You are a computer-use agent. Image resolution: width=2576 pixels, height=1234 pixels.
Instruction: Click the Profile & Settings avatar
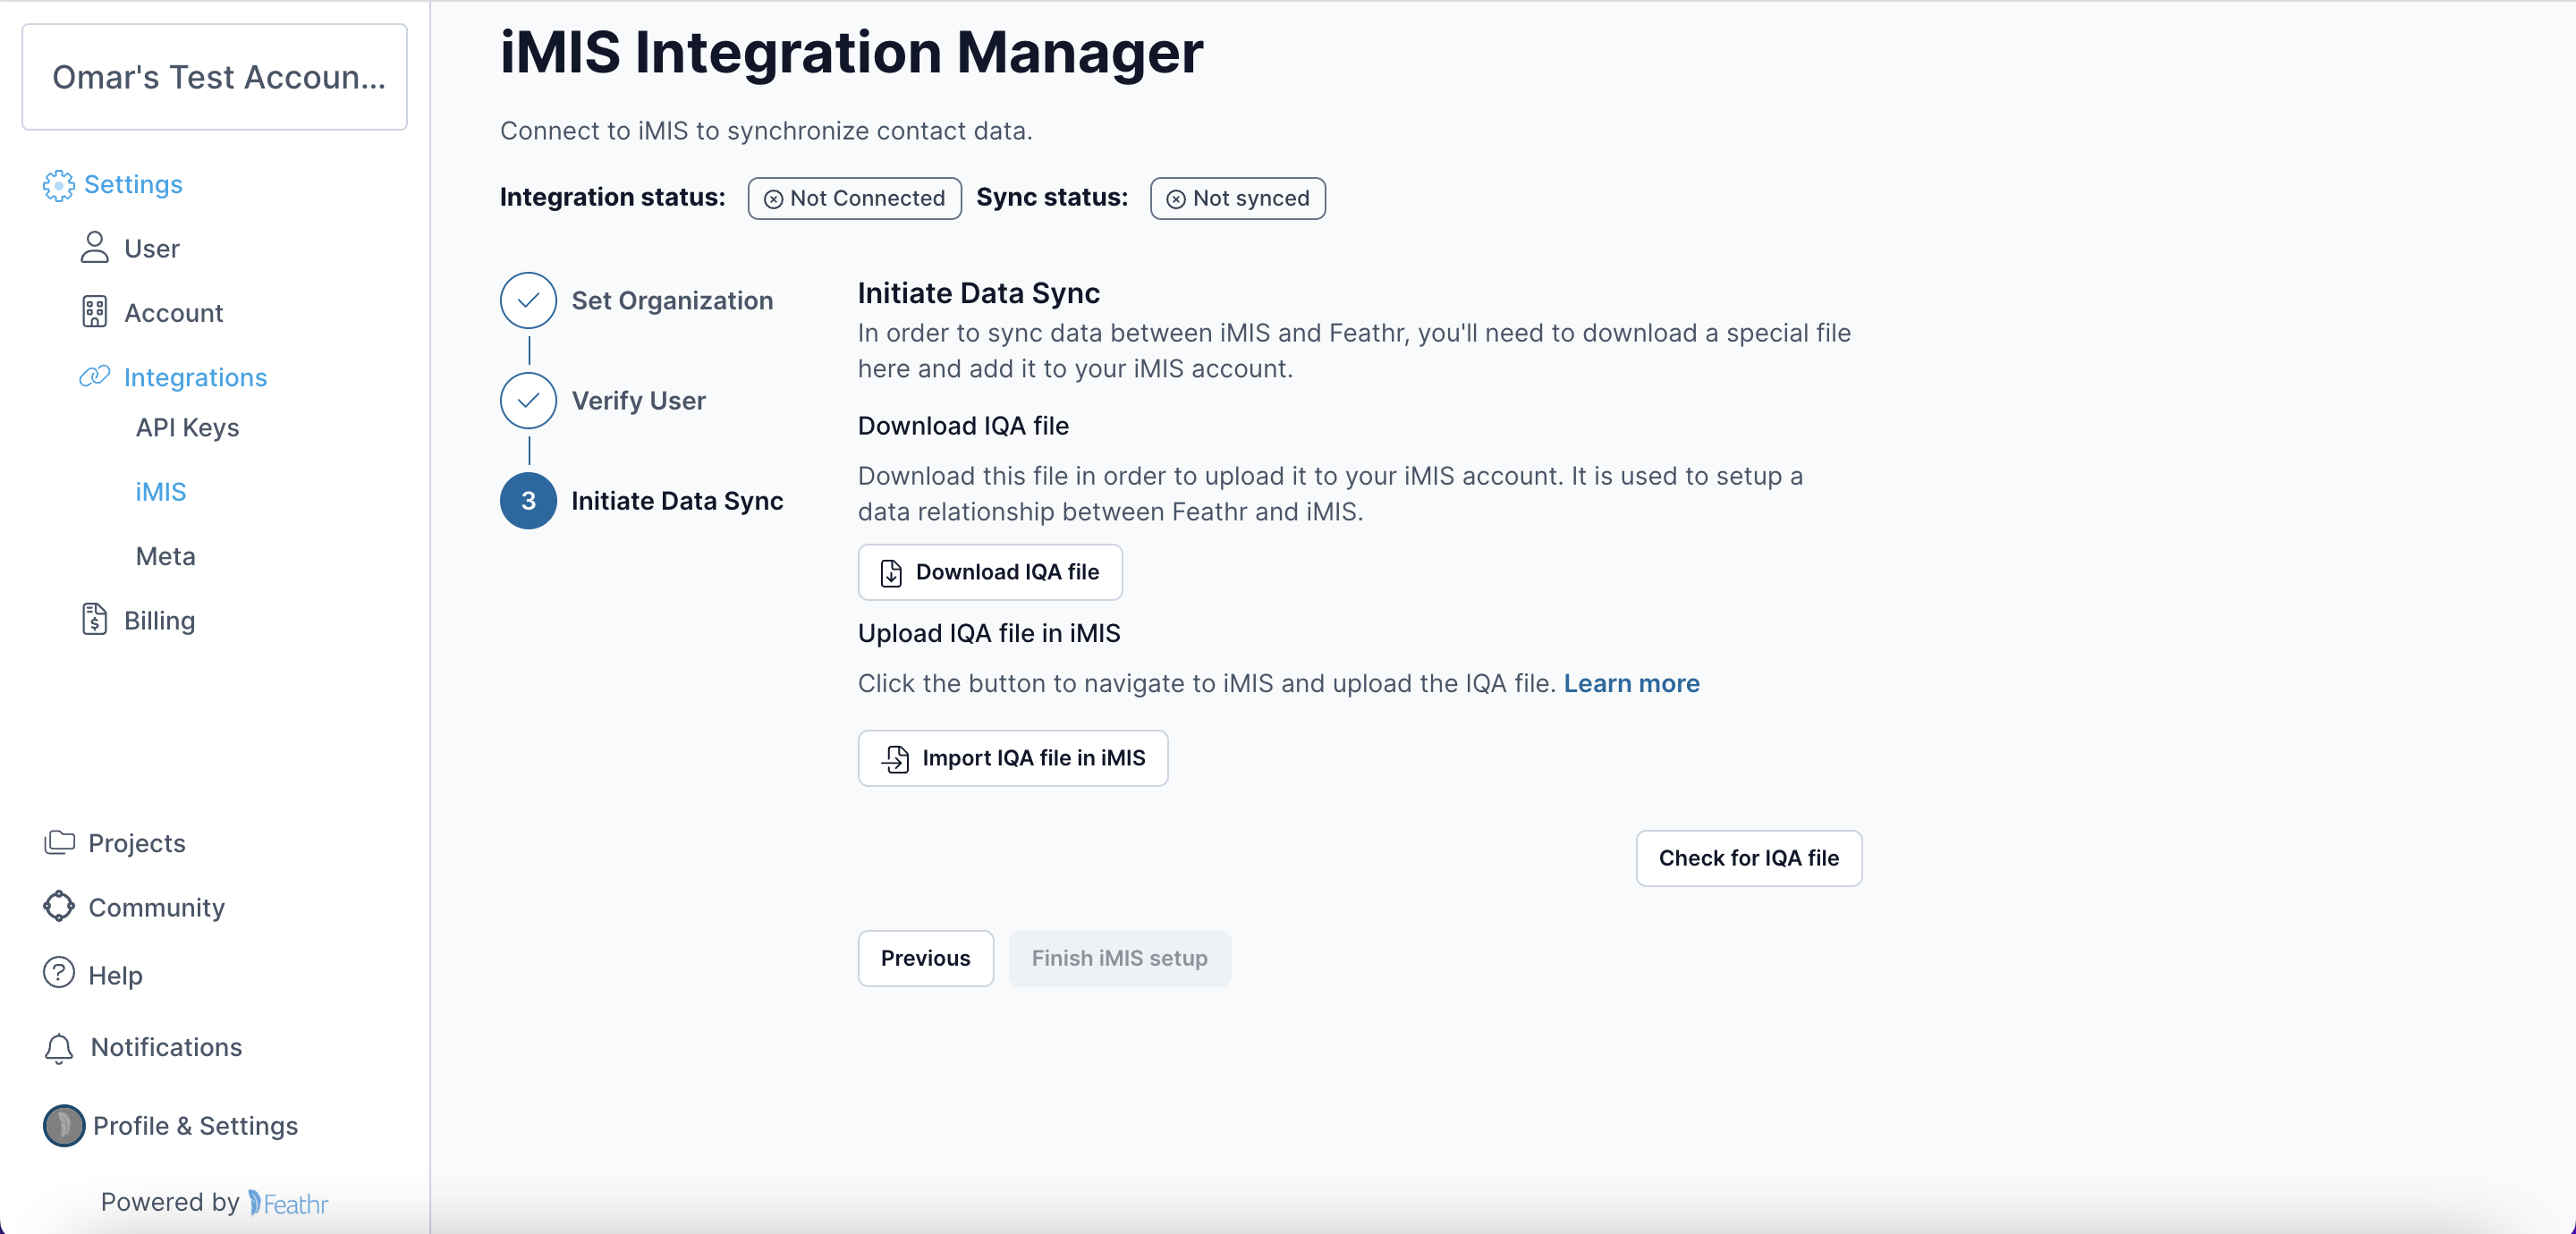point(64,1125)
